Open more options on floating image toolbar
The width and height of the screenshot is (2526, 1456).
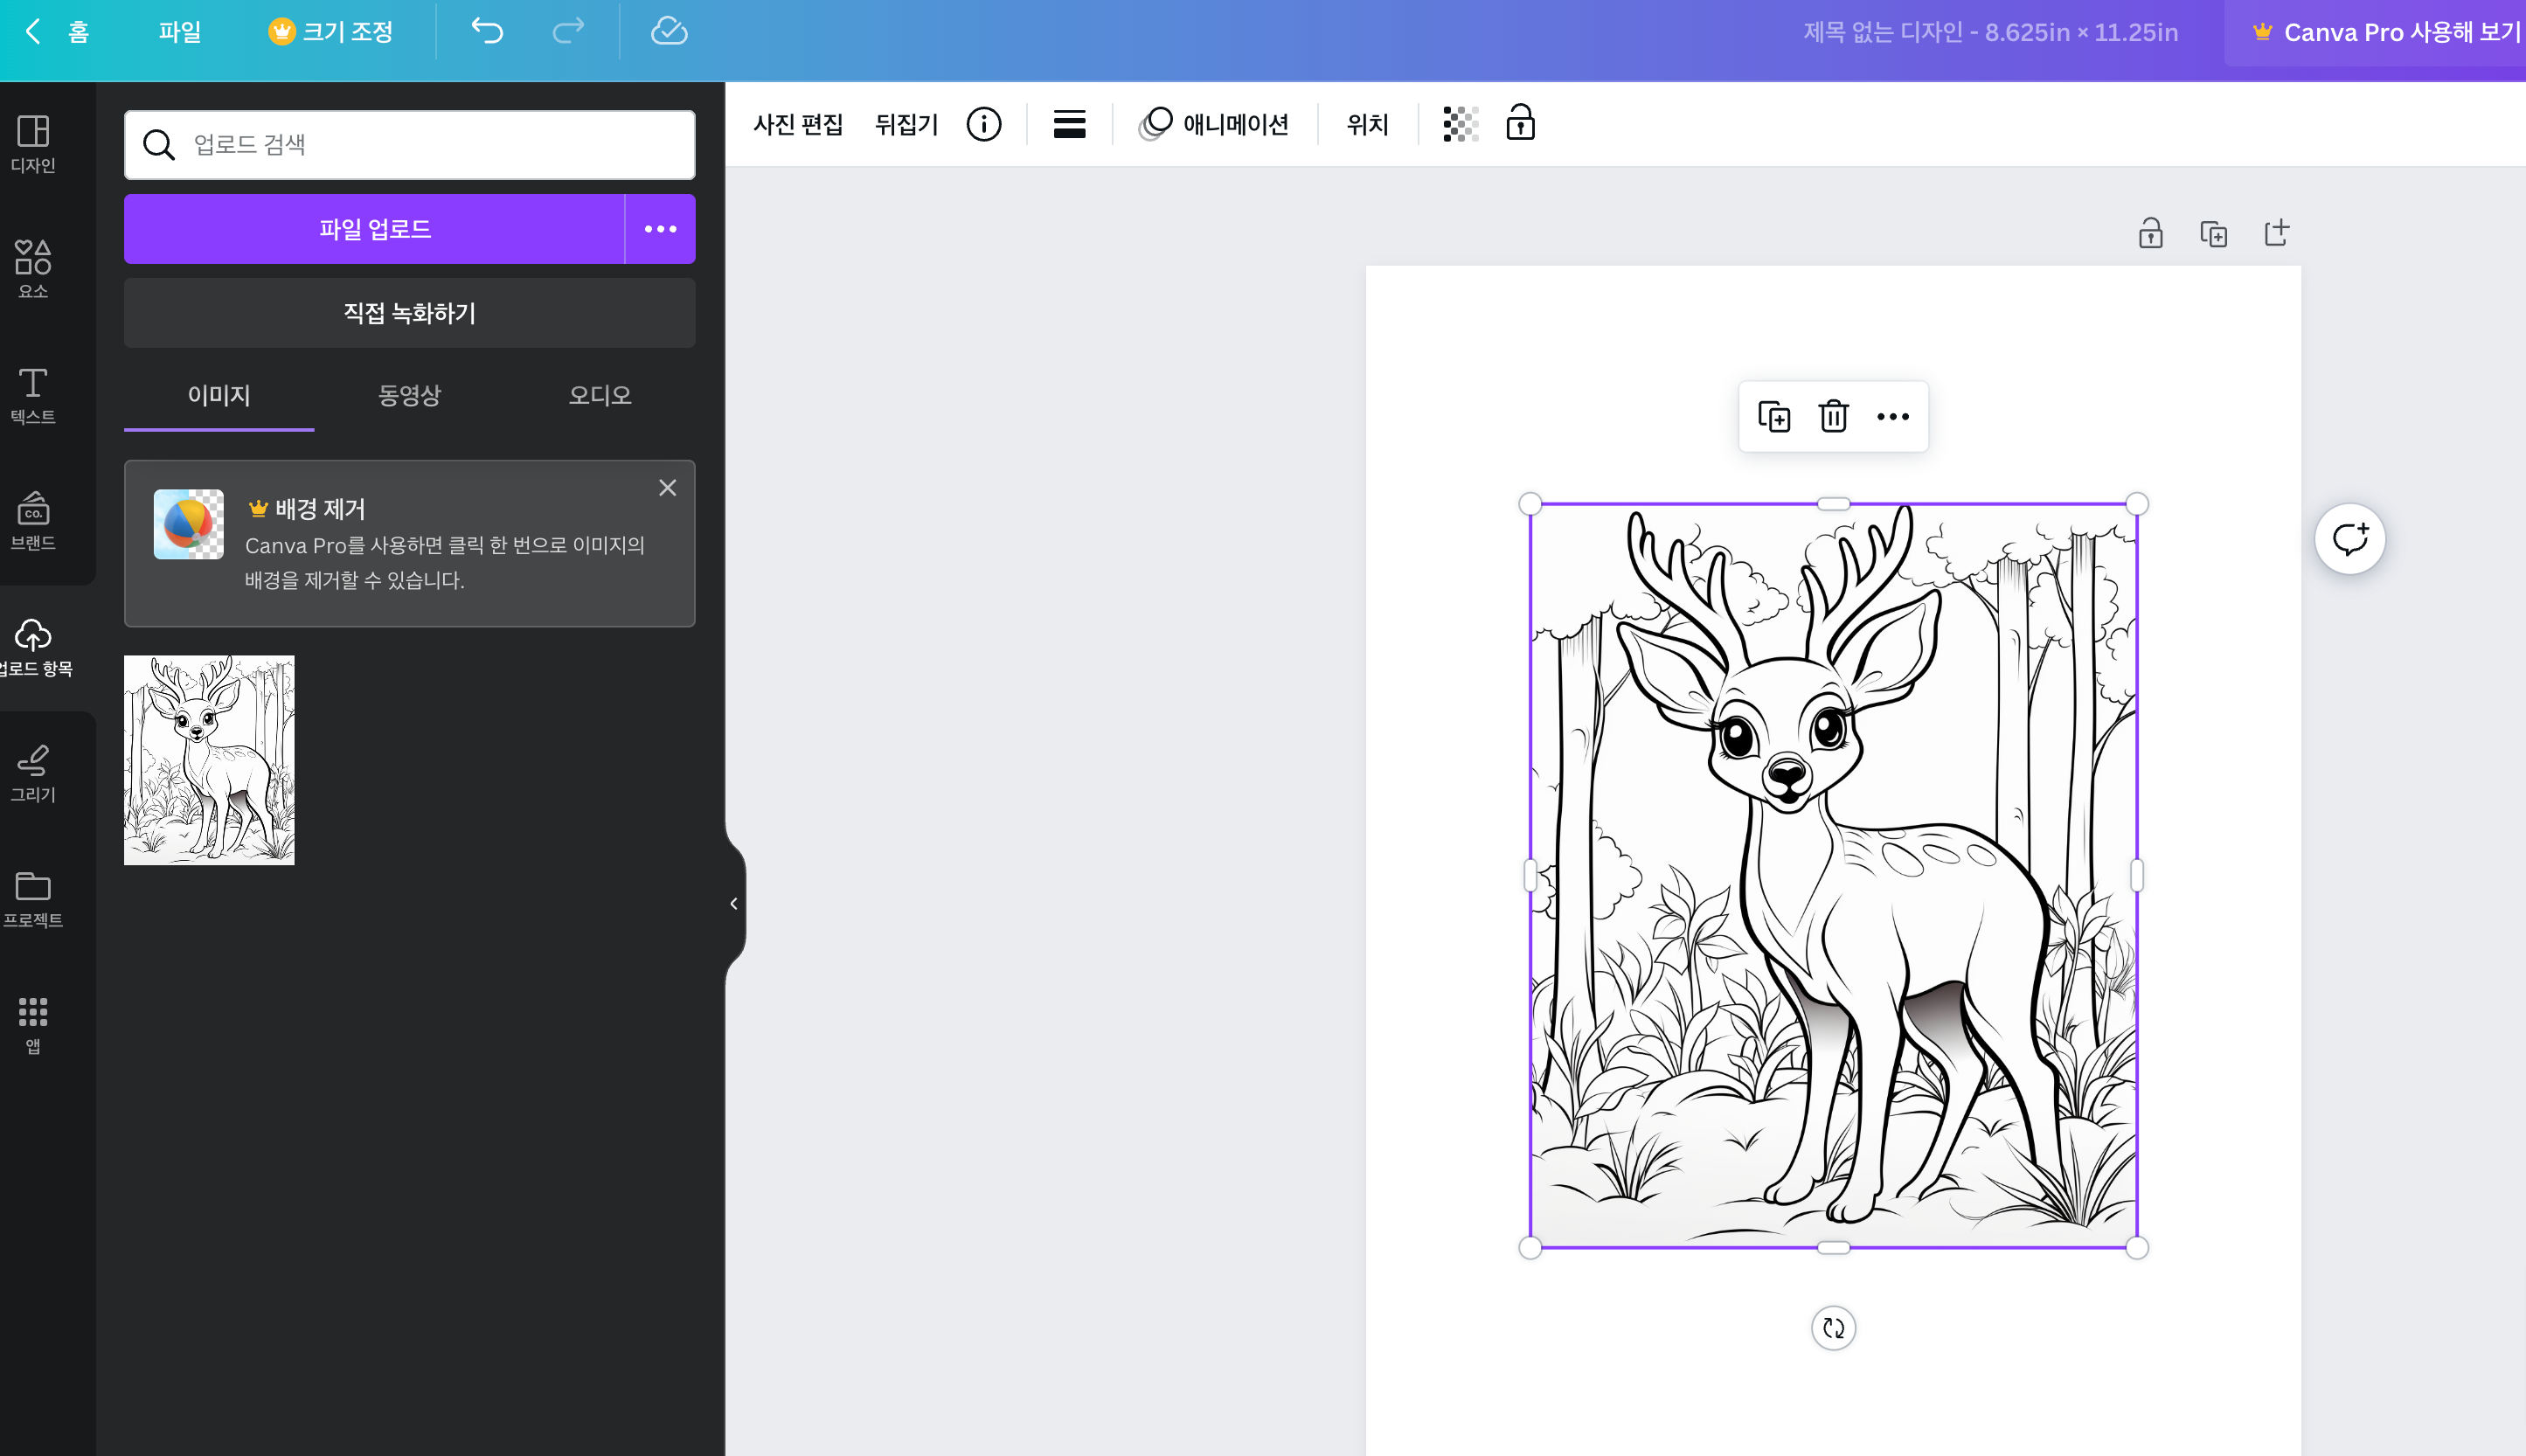tap(1892, 416)
